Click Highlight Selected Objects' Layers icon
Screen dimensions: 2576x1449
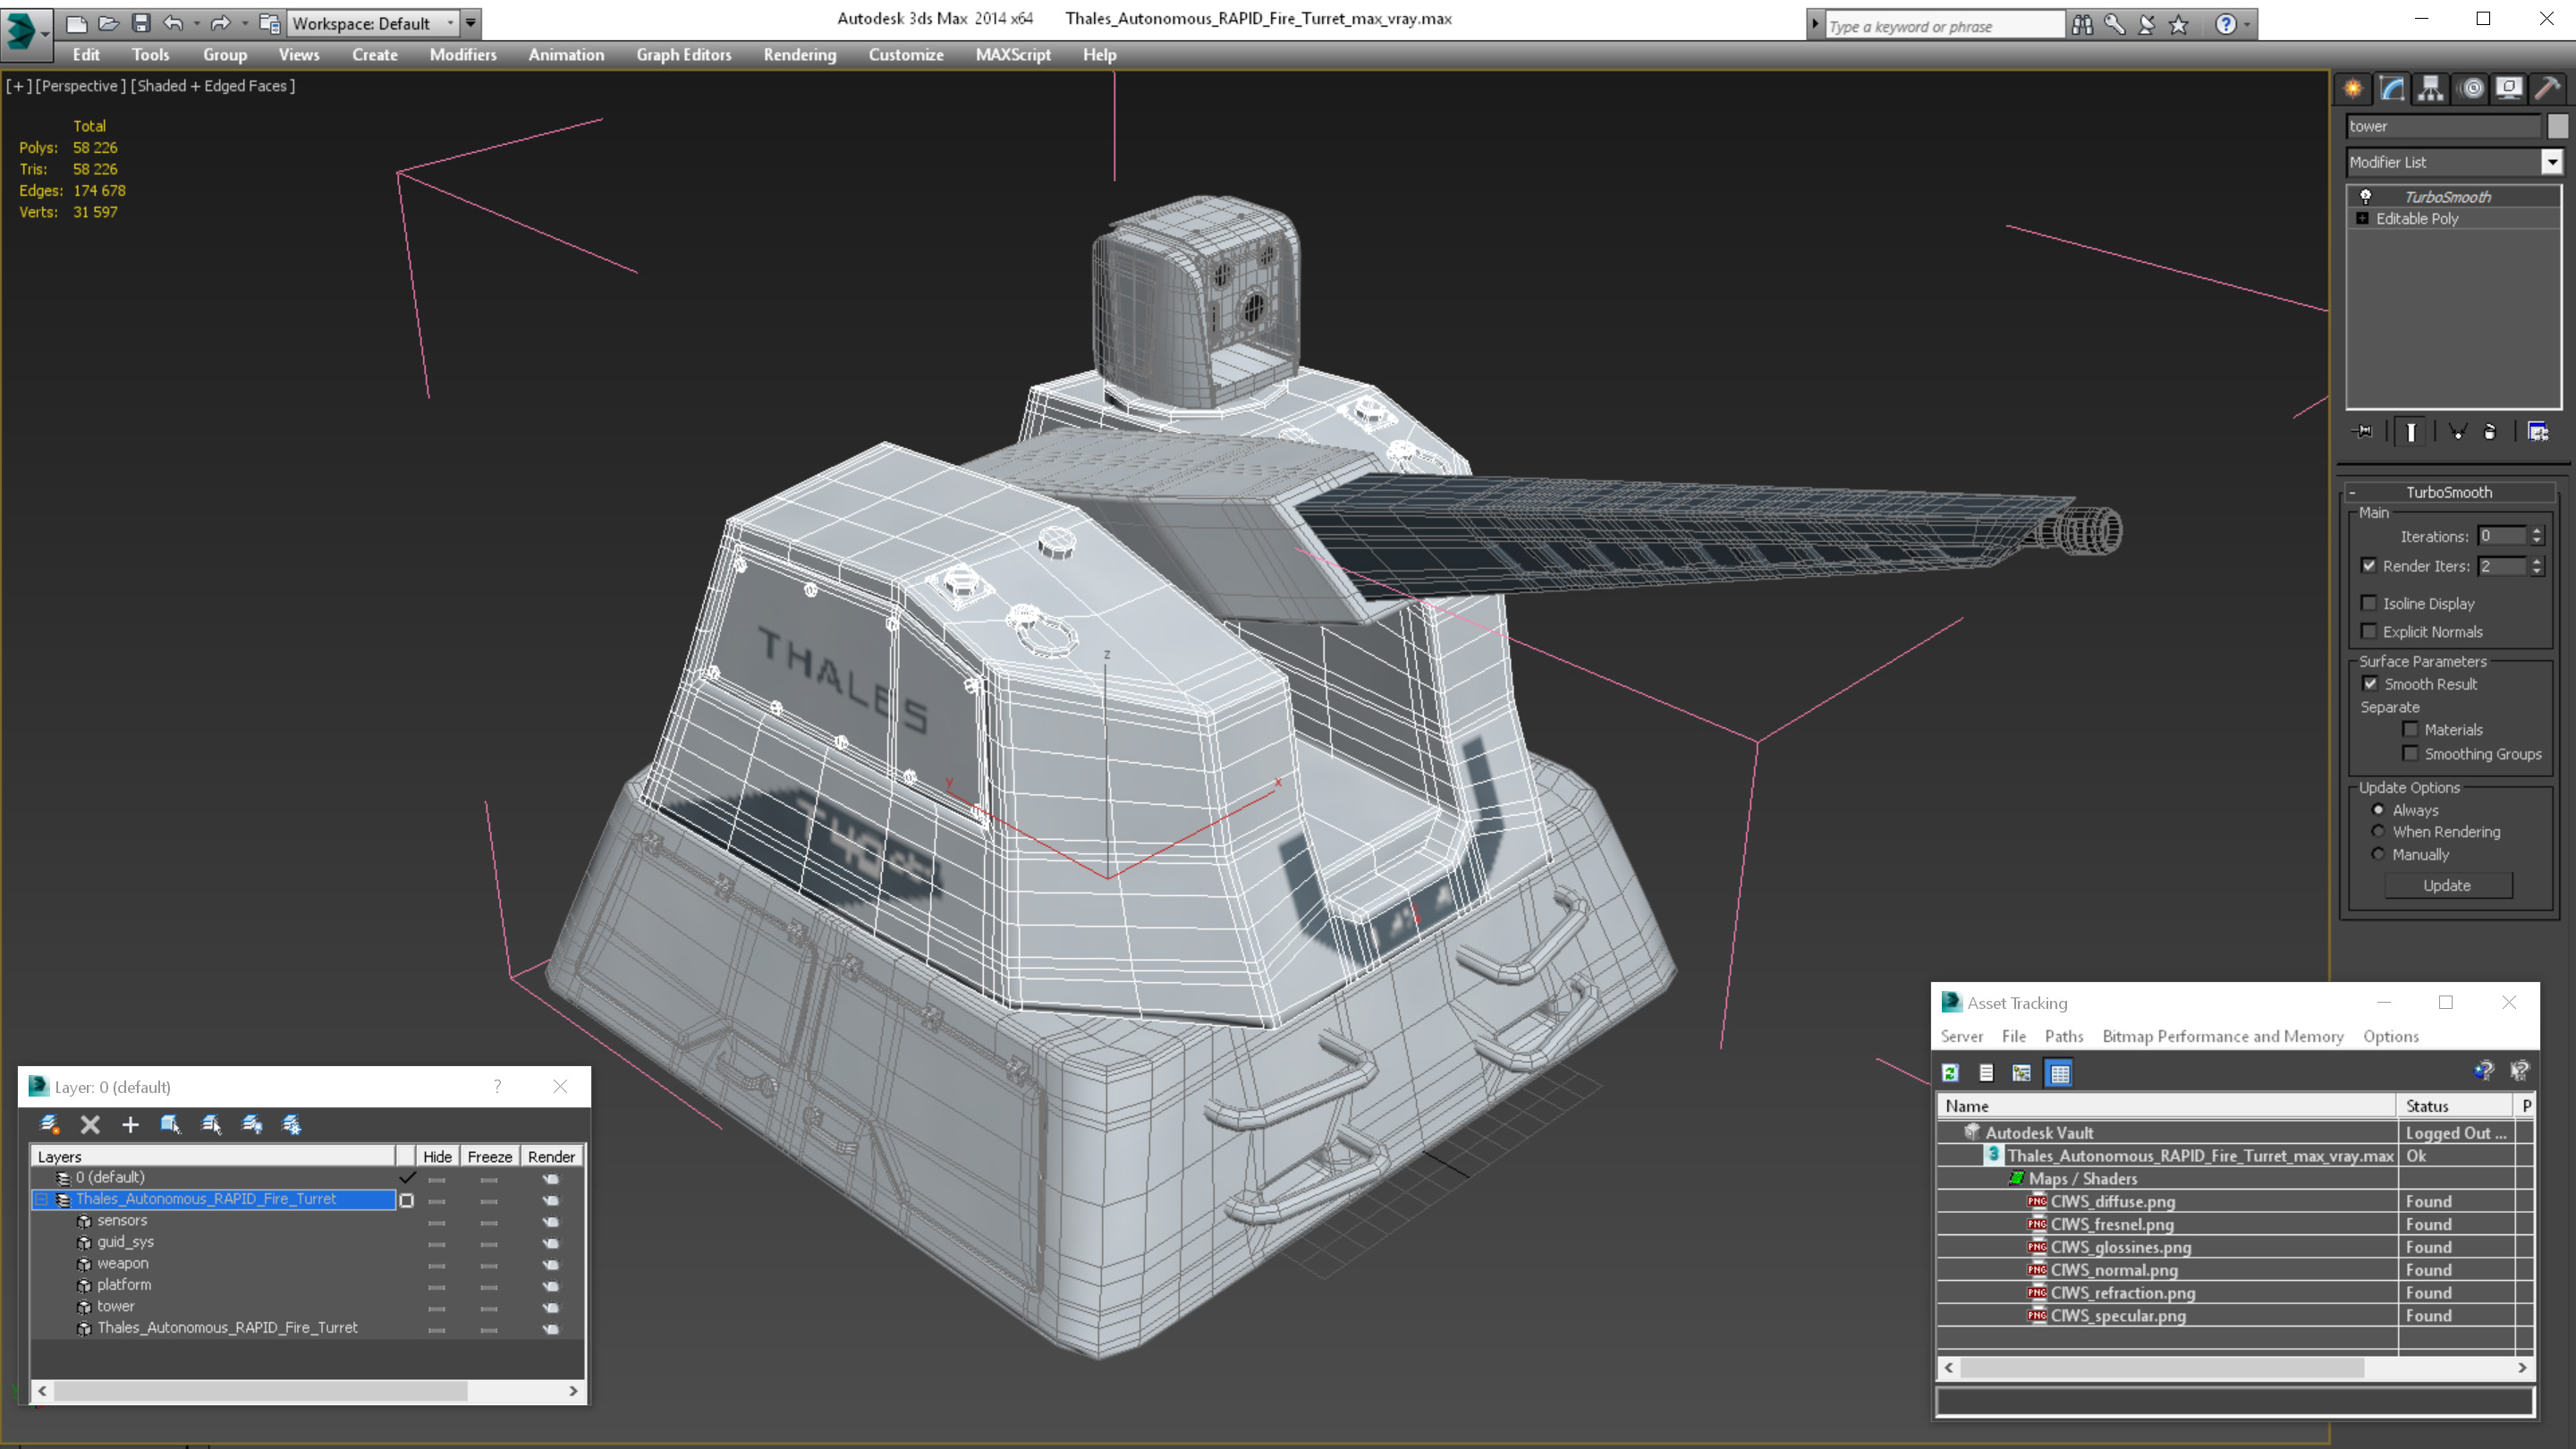point(211,1125)
